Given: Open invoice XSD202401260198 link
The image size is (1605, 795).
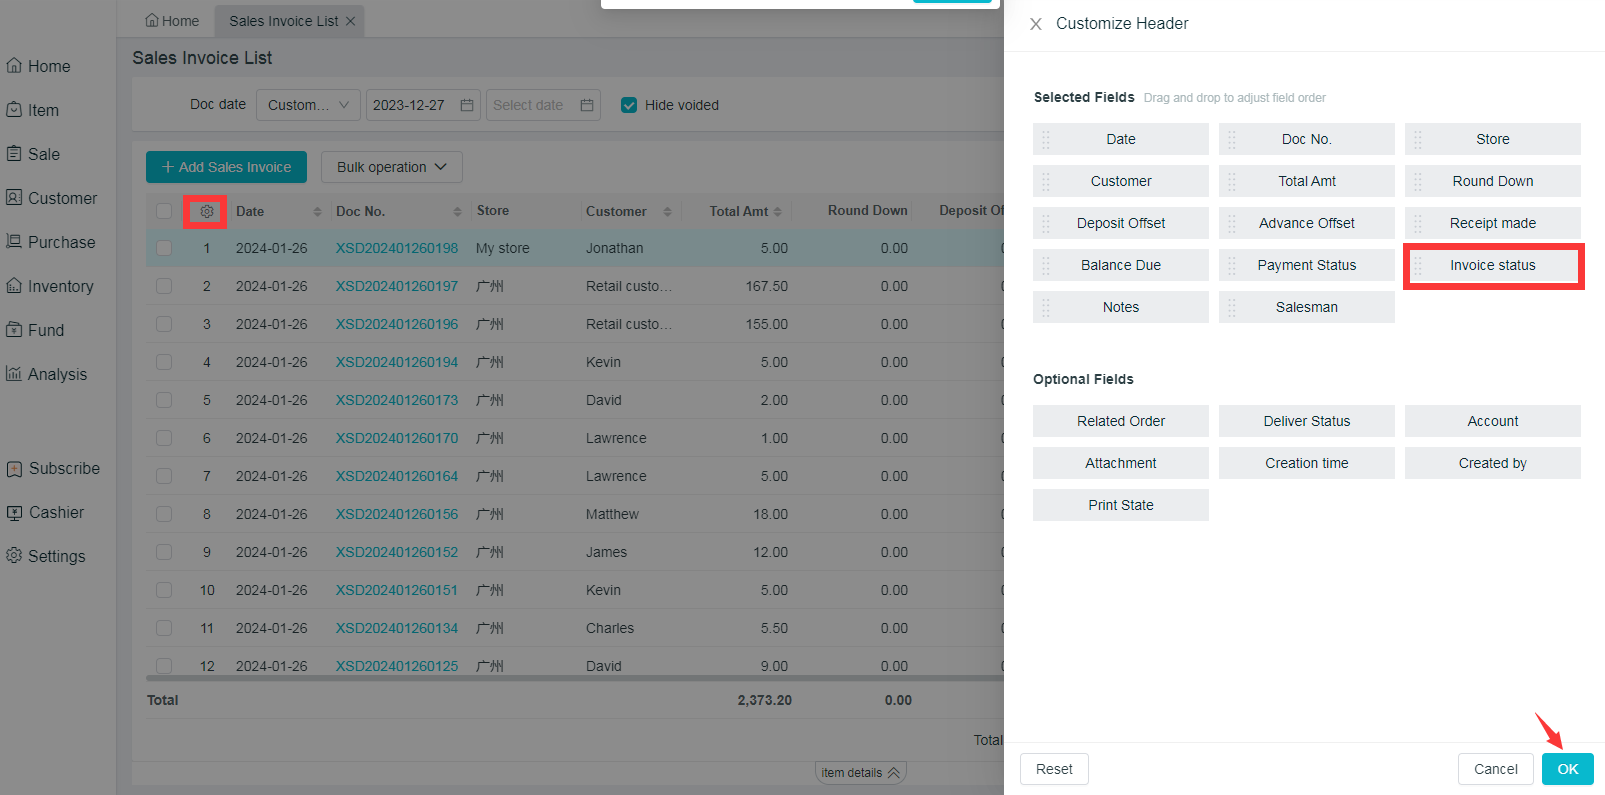Looking at the screenshot, I should [x=397, y=248].
